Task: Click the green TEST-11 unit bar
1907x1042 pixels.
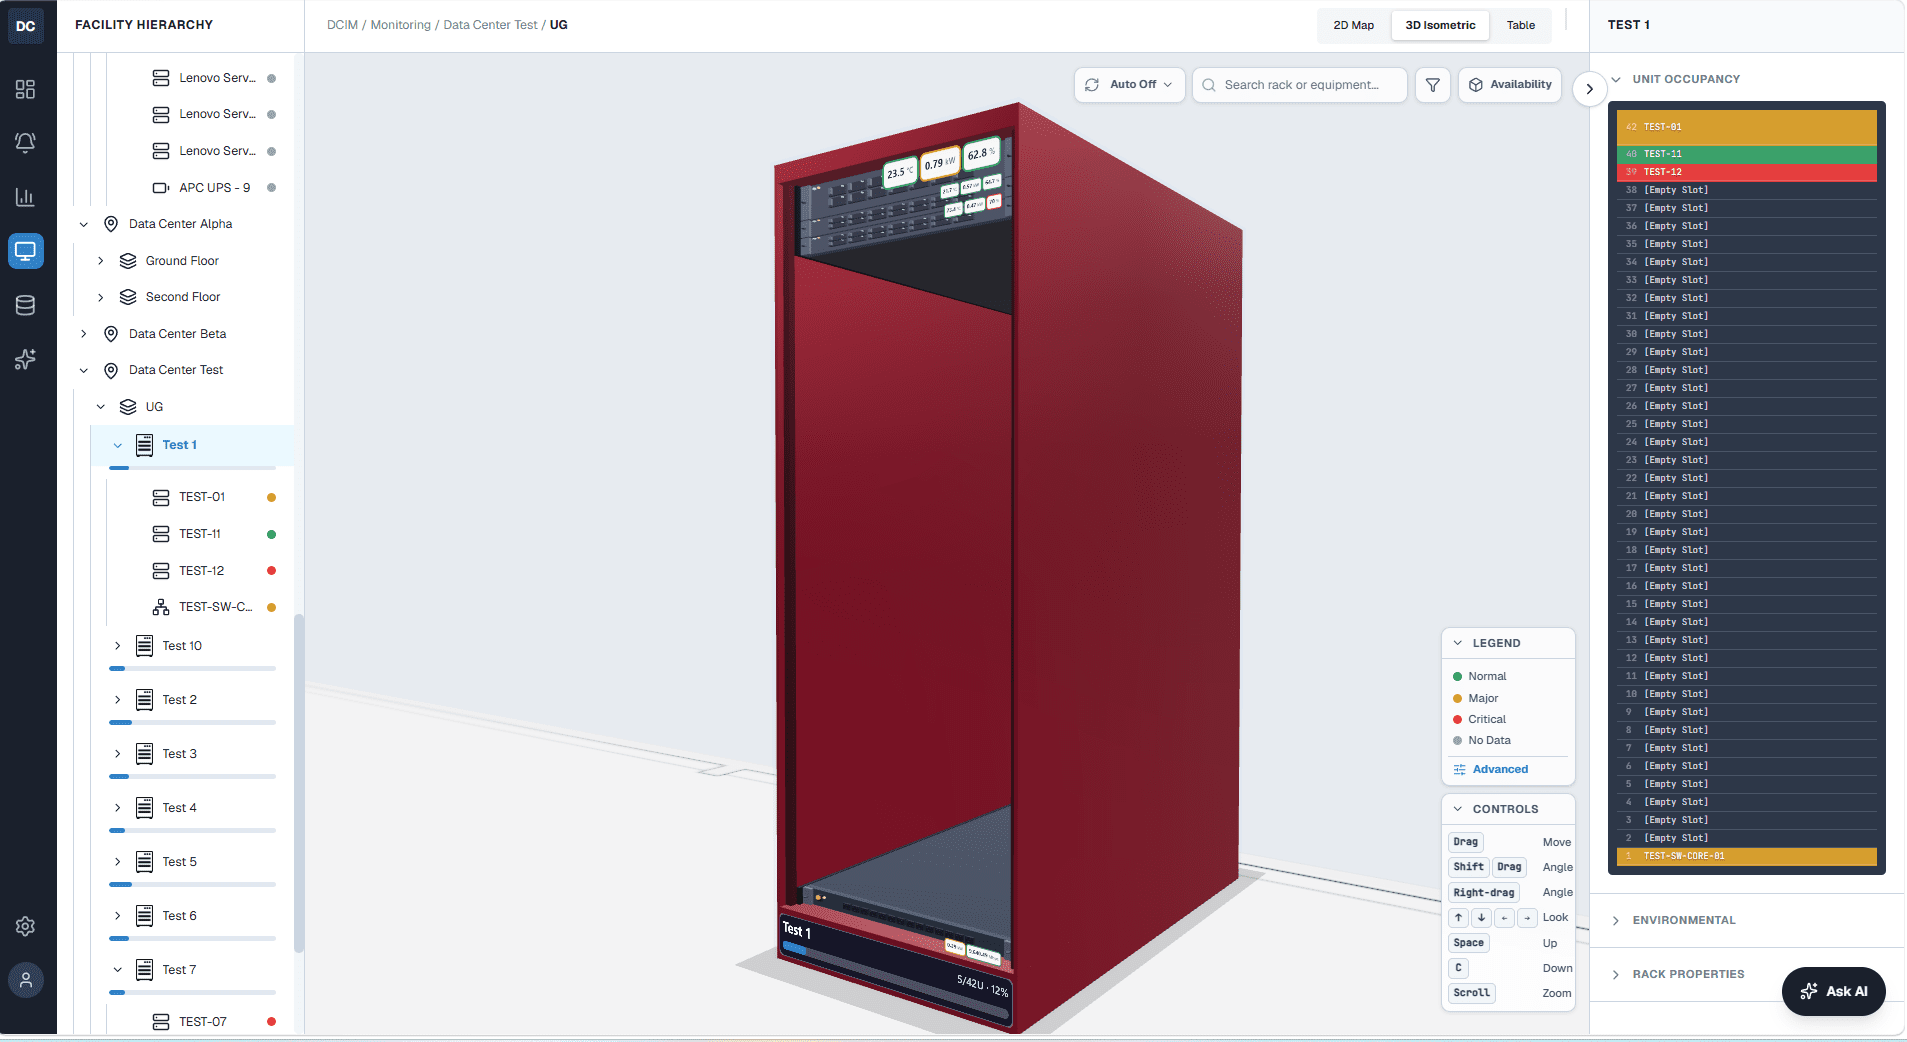Action: click(x=1747, y=154)
